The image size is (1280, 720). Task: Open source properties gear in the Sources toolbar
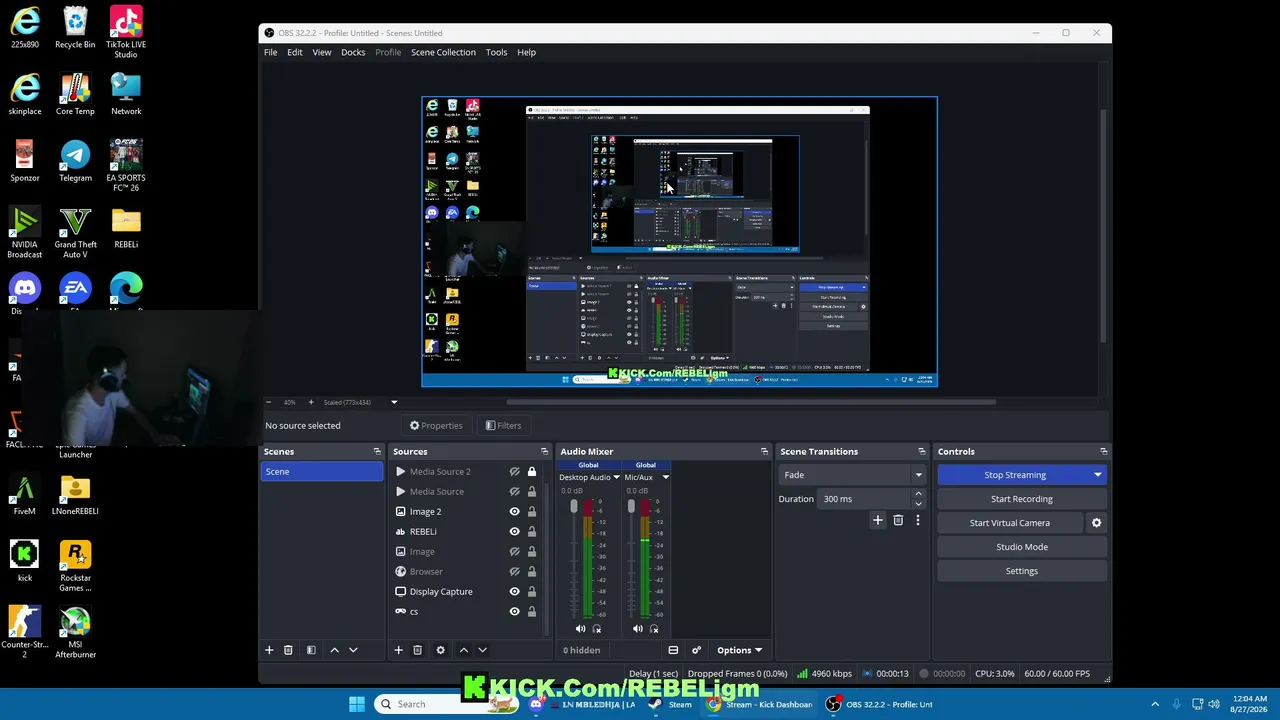coord(440,650)
